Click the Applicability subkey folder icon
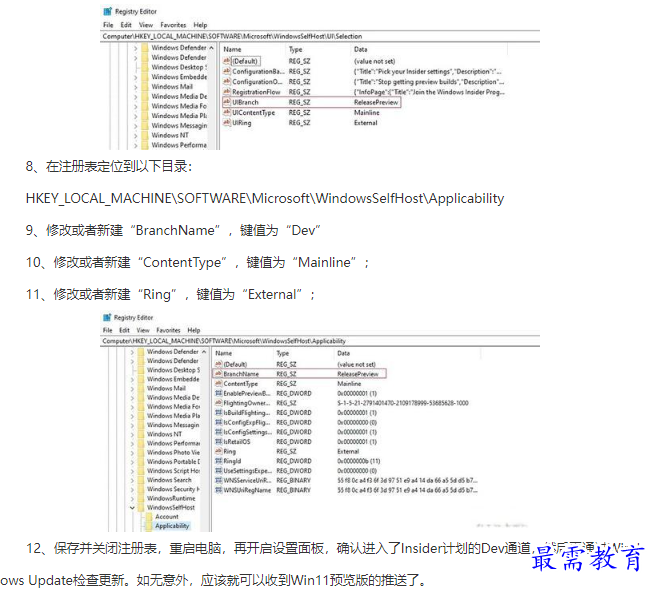 coord(150,526)
